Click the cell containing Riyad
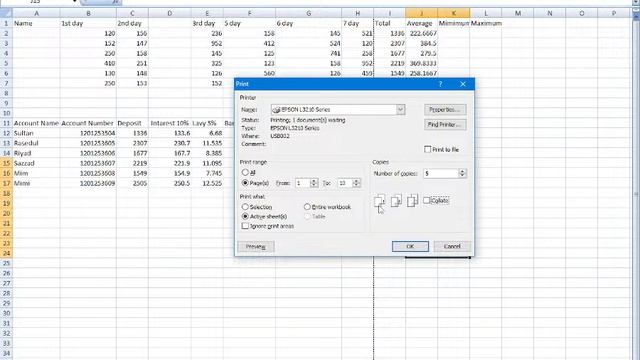 coord(36,153)
